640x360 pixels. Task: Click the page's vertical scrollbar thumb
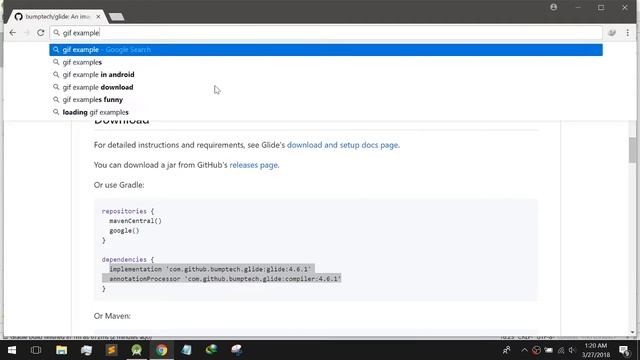[632, 149]
